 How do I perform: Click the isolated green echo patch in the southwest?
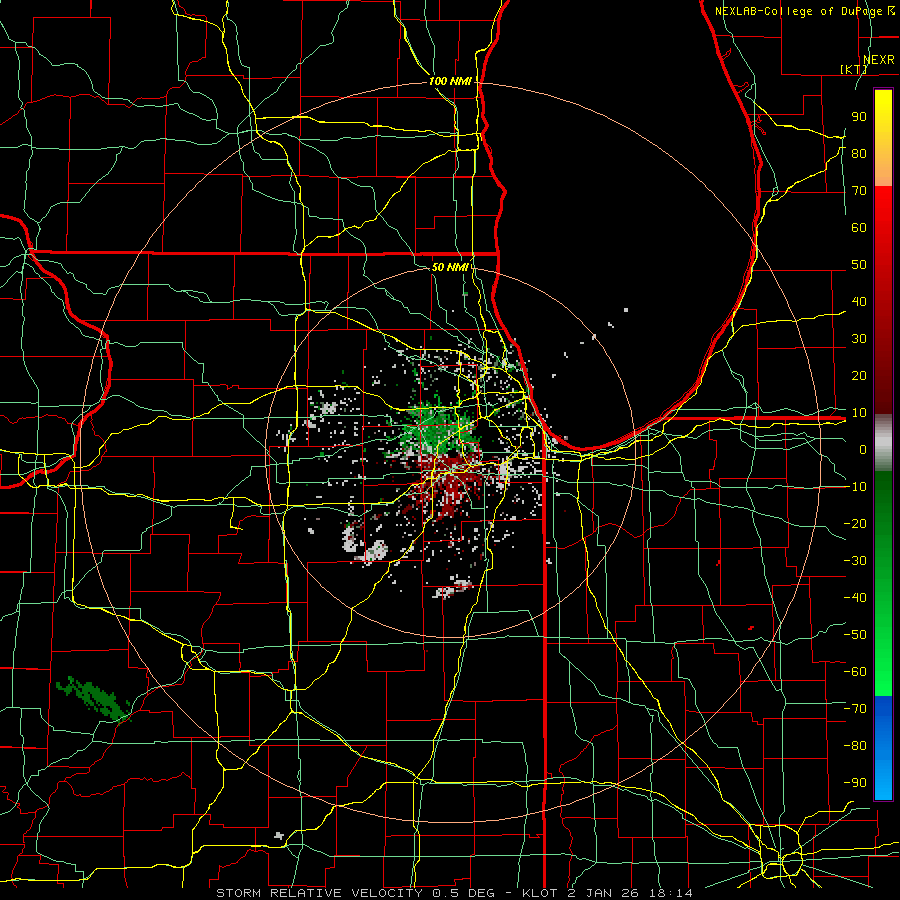click(94, 698)
